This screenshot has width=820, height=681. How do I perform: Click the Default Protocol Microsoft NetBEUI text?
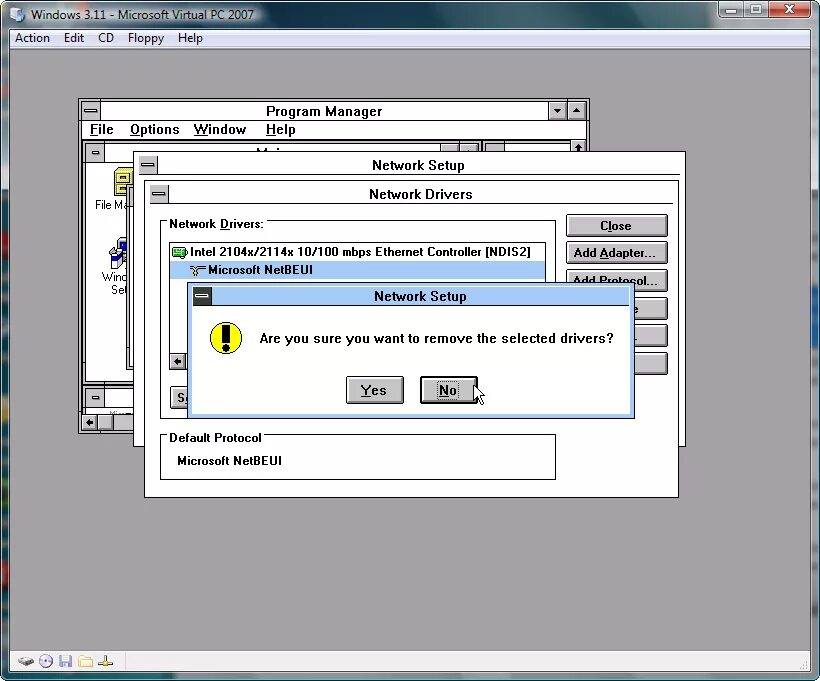[230, 461]
